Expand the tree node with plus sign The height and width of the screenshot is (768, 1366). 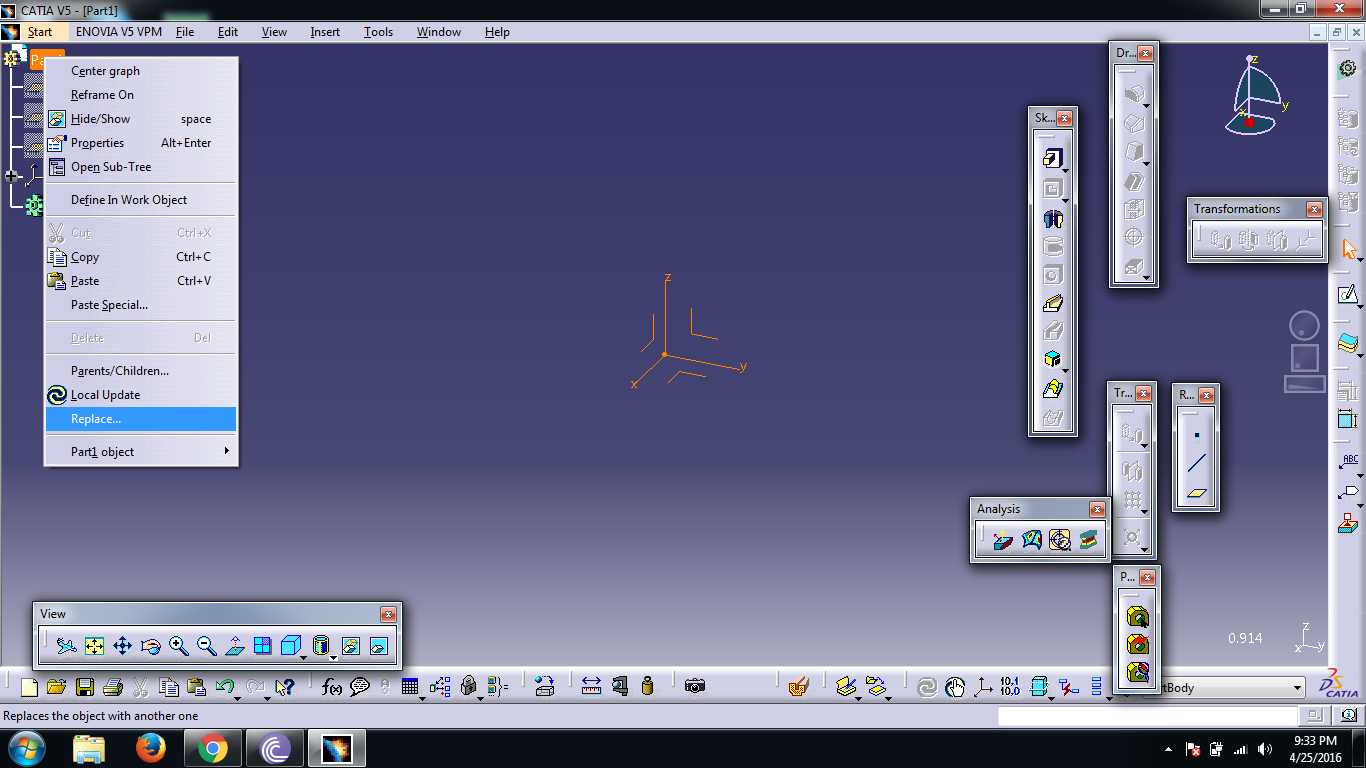12,177
